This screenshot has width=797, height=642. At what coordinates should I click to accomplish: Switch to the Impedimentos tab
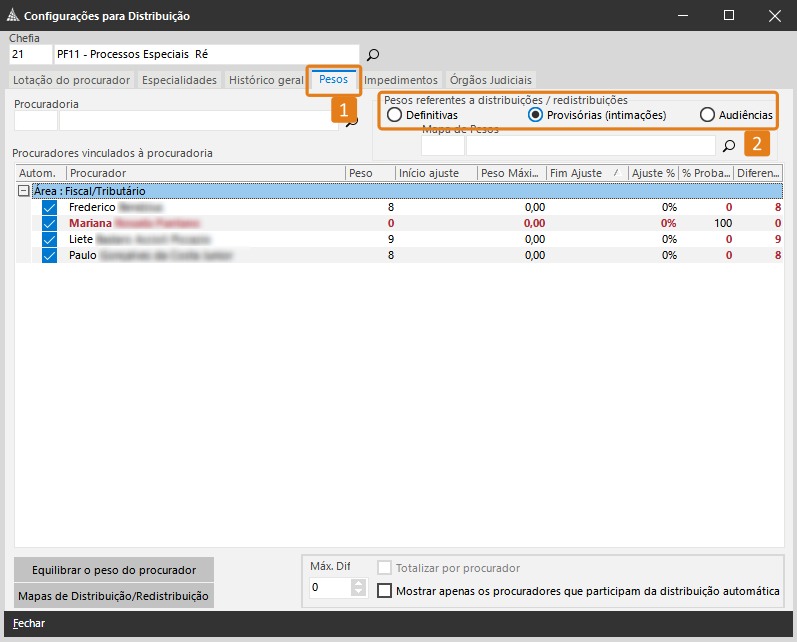[401, 80]
